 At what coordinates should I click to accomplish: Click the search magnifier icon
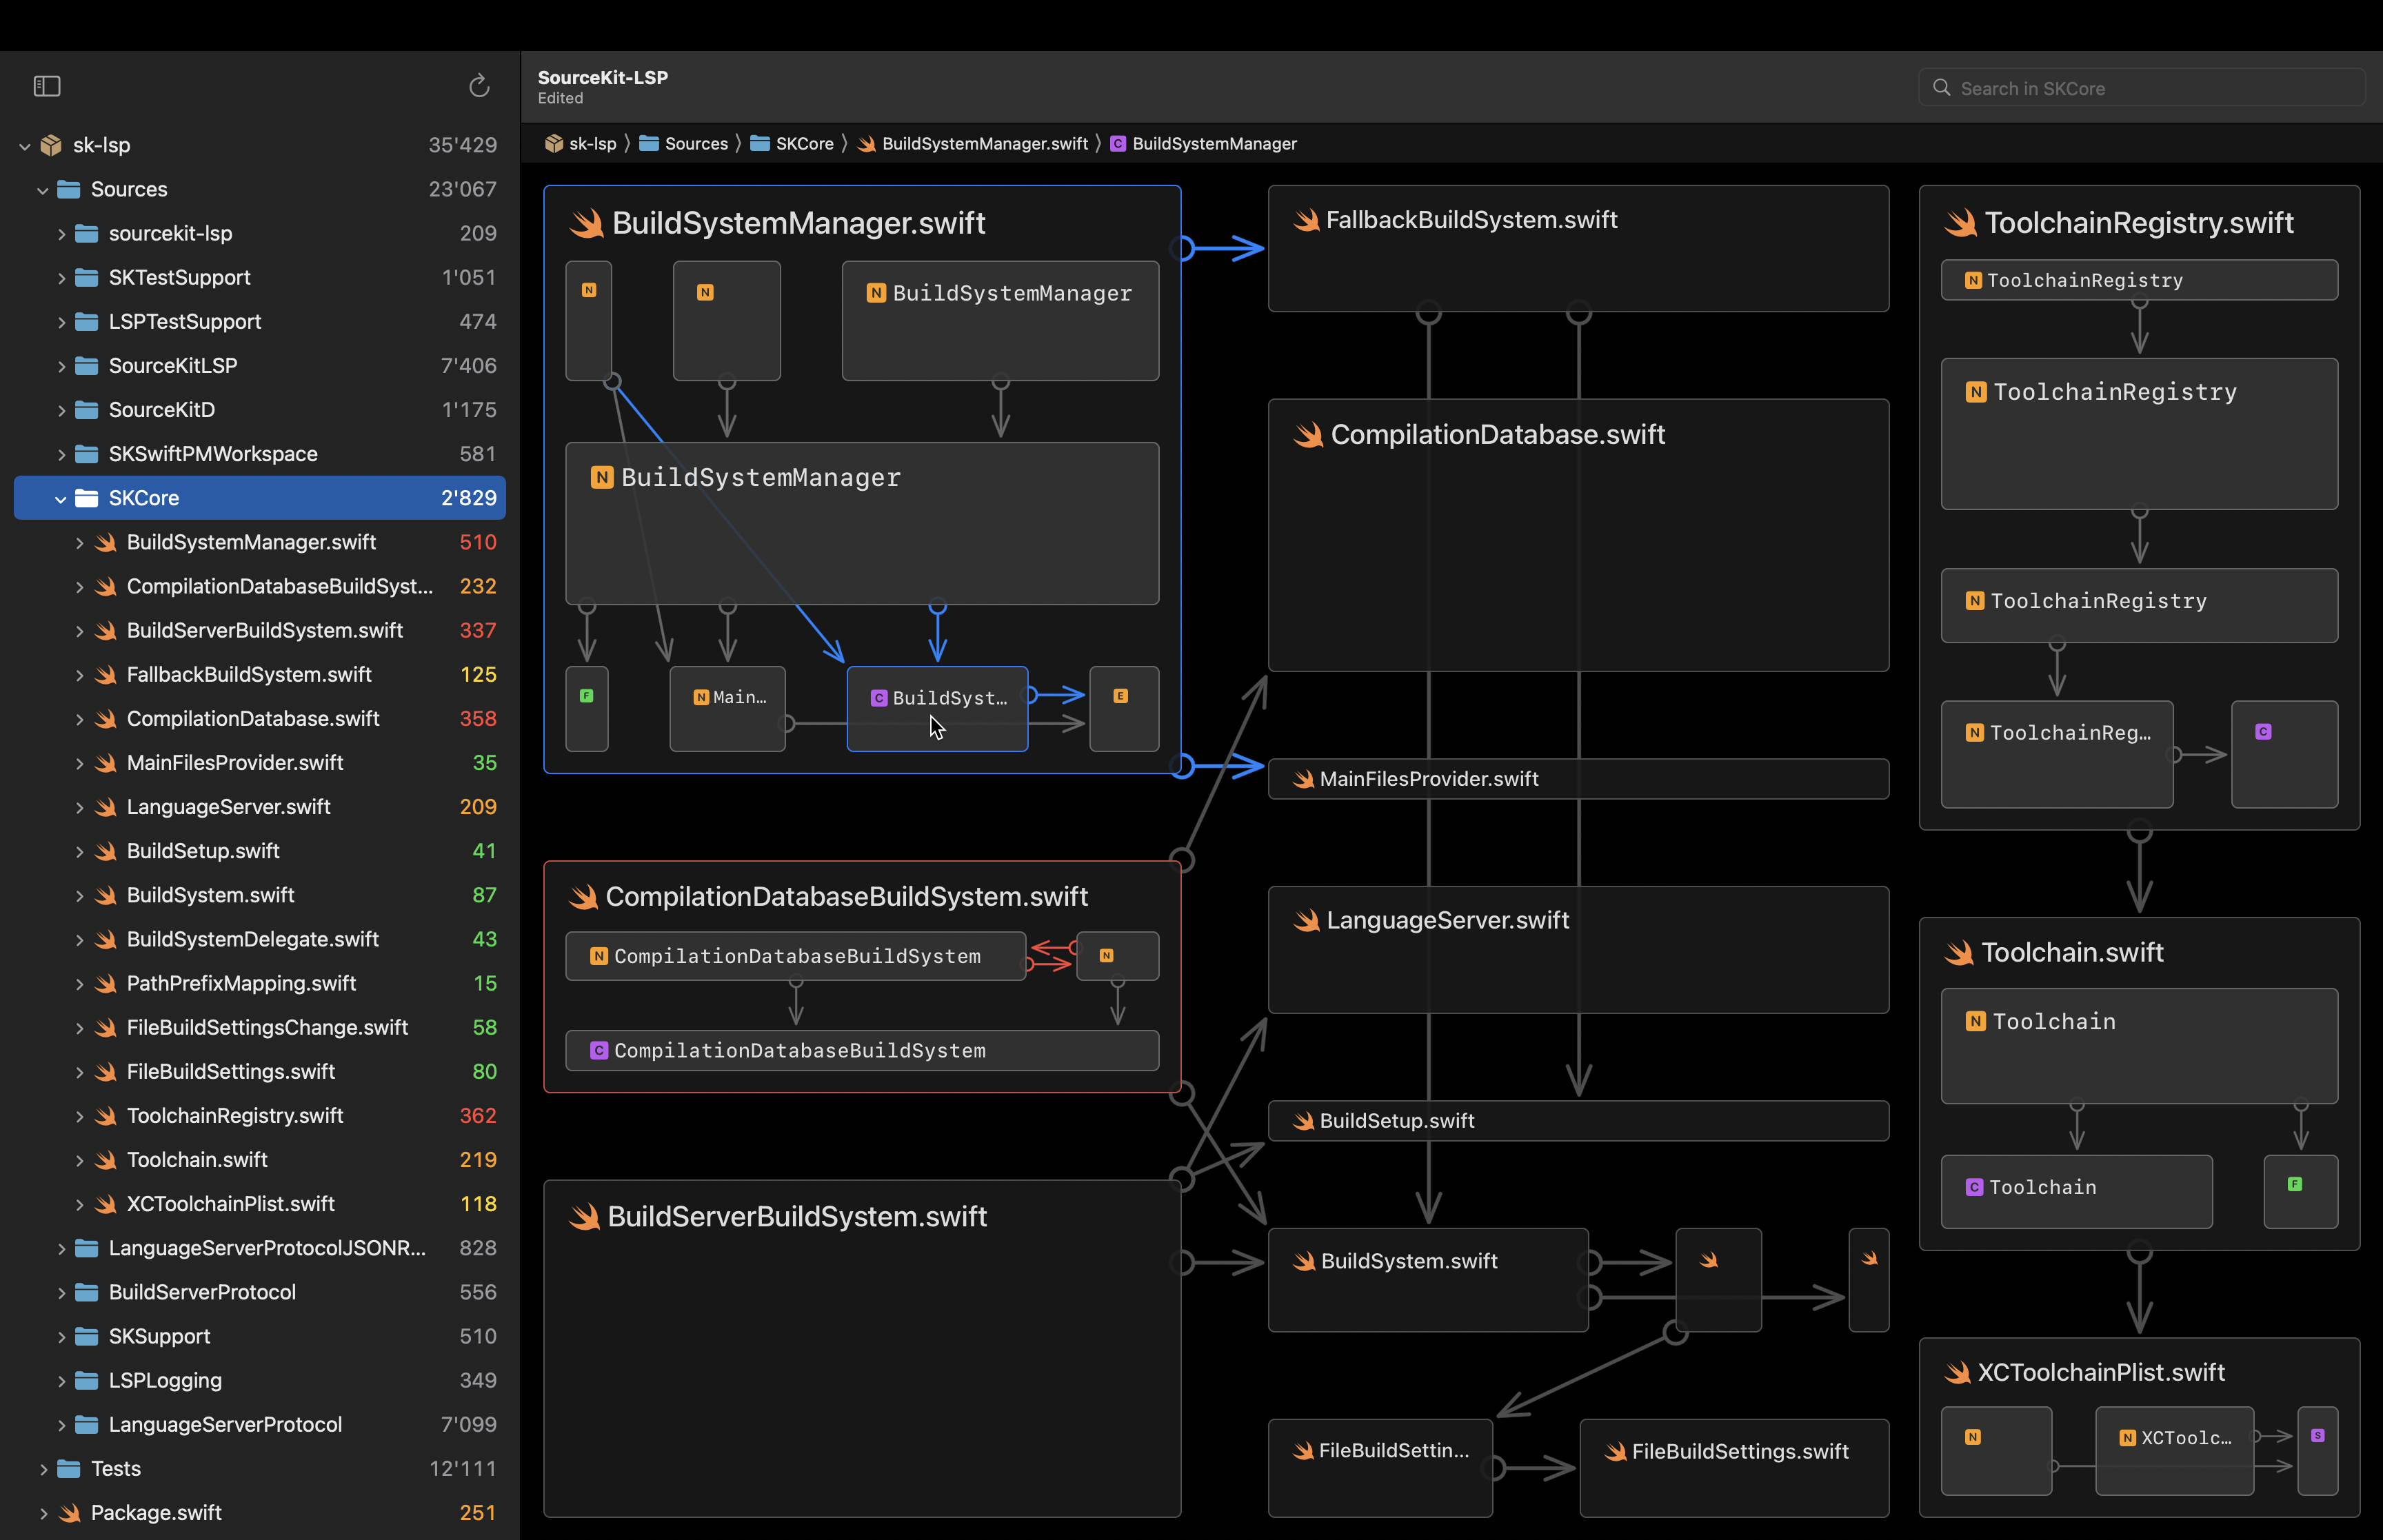point(1941,88)
